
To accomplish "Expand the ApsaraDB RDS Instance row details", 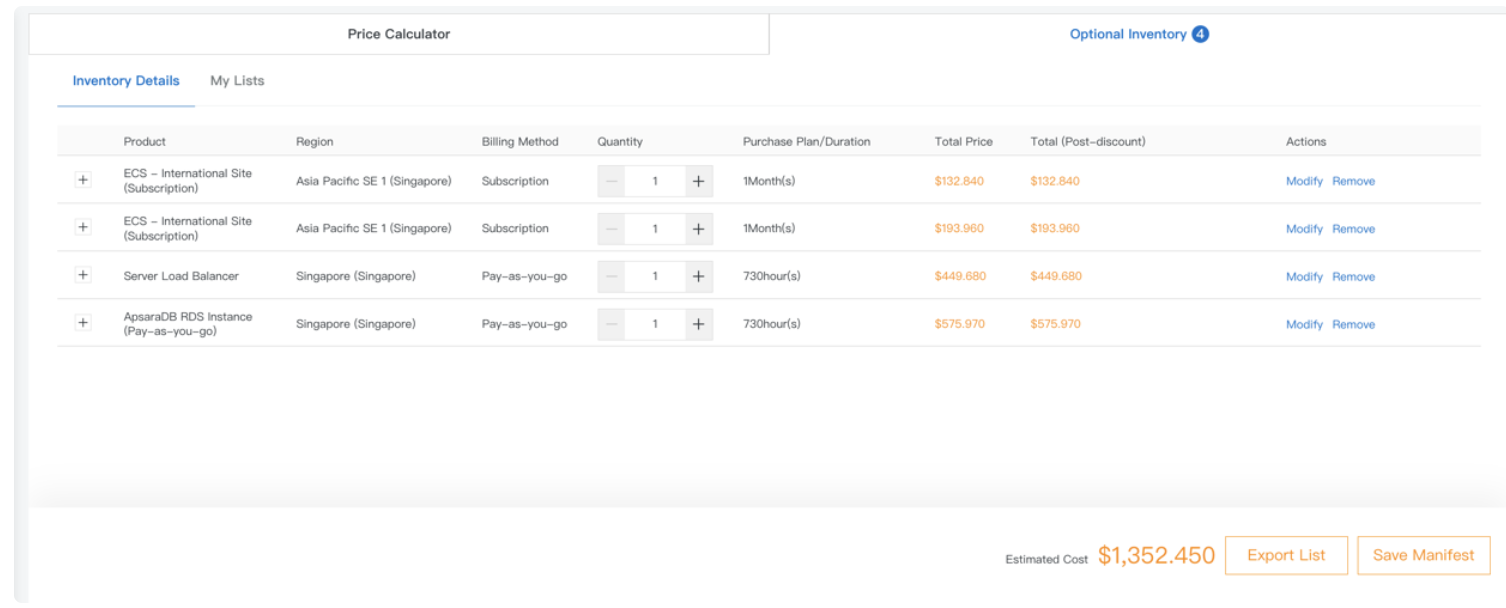I will click(83, 323).
